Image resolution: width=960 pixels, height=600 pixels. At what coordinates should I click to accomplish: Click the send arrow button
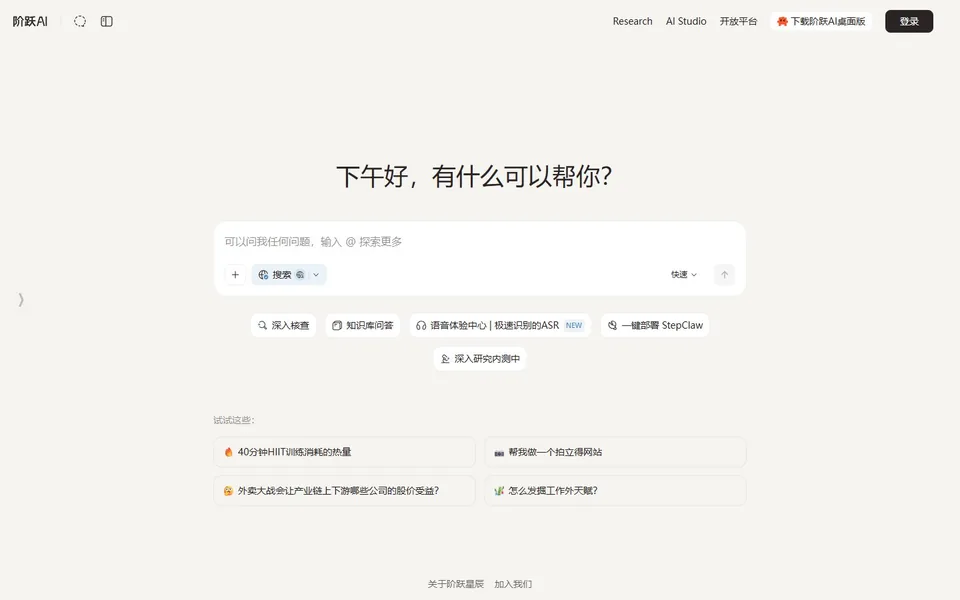click(724, 275)
